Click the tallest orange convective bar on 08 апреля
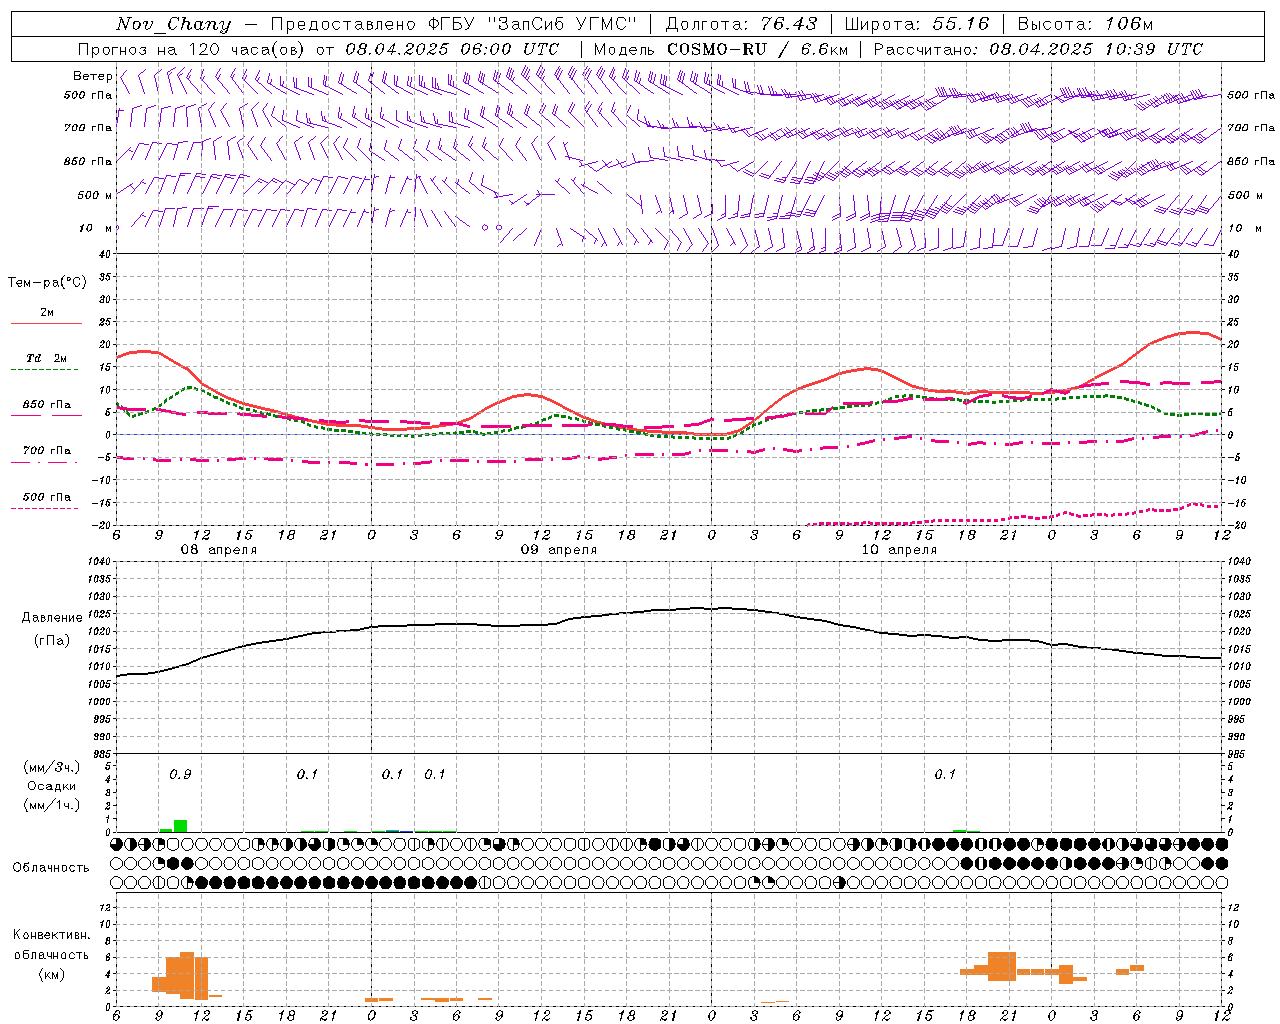1280x1024 pixels. point(187,975)
